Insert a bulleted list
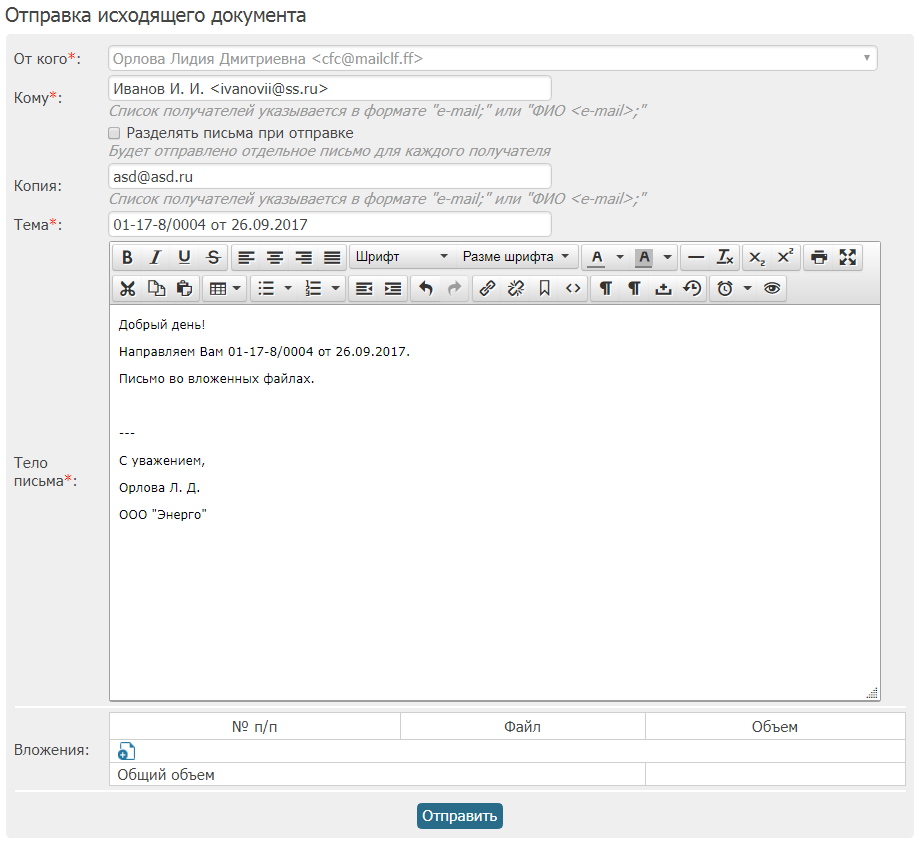 266,288
